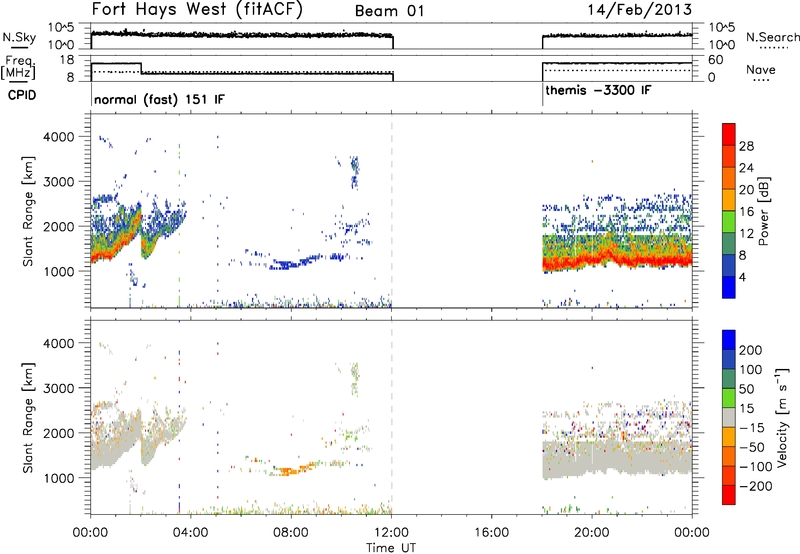Click 'themis -3300 IF' text
Screen dimensions: 800x554
(598, 90)
